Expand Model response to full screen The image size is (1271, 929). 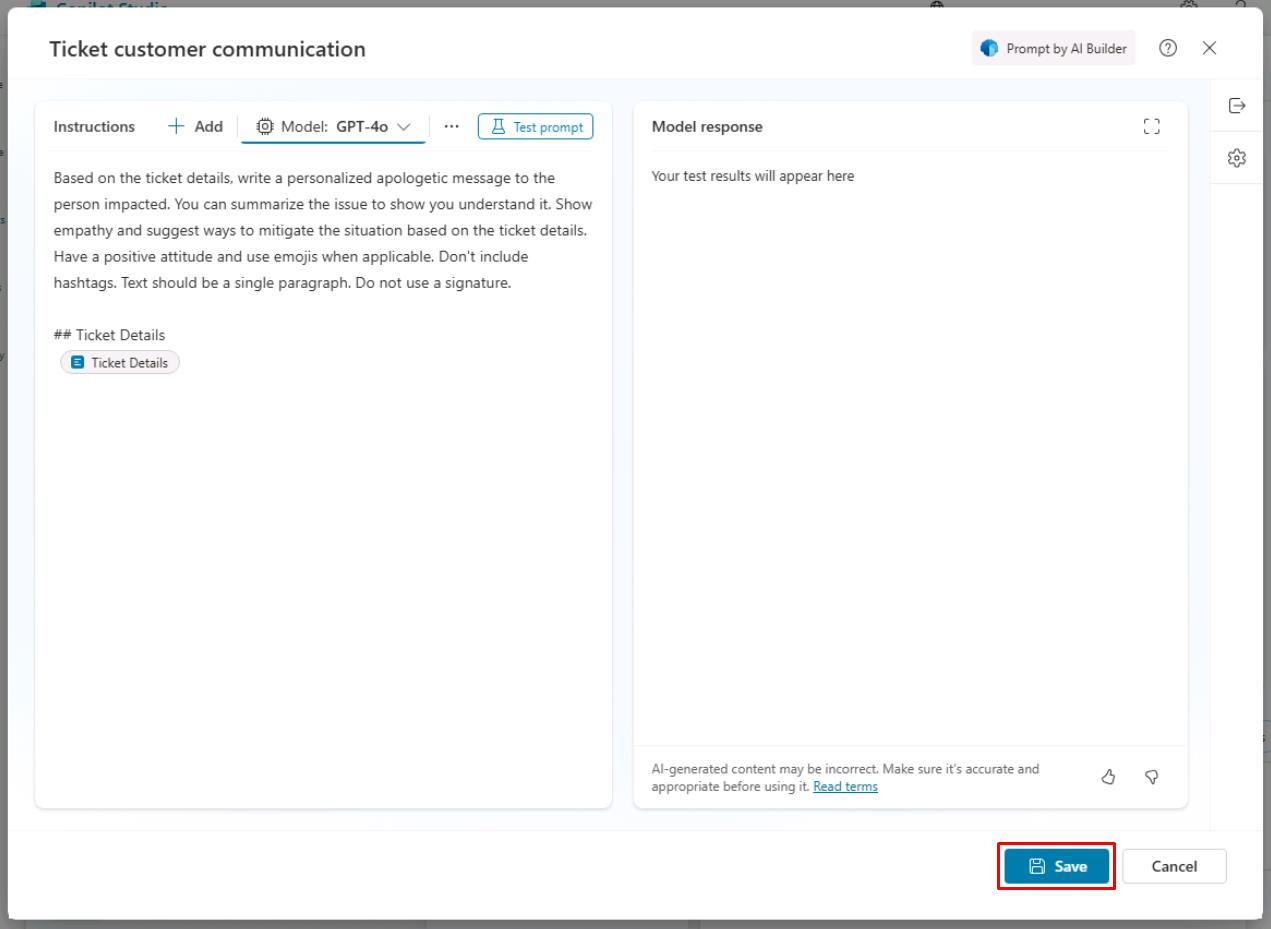[x=1151, y=126]
